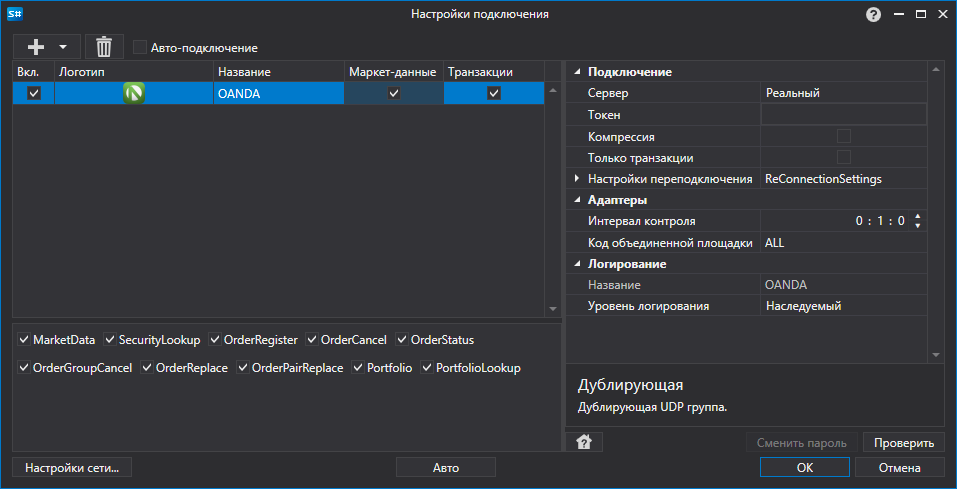Click property grid scrollbar up arrow
Screen dimensions: 957x489
[x=936, y=69]
